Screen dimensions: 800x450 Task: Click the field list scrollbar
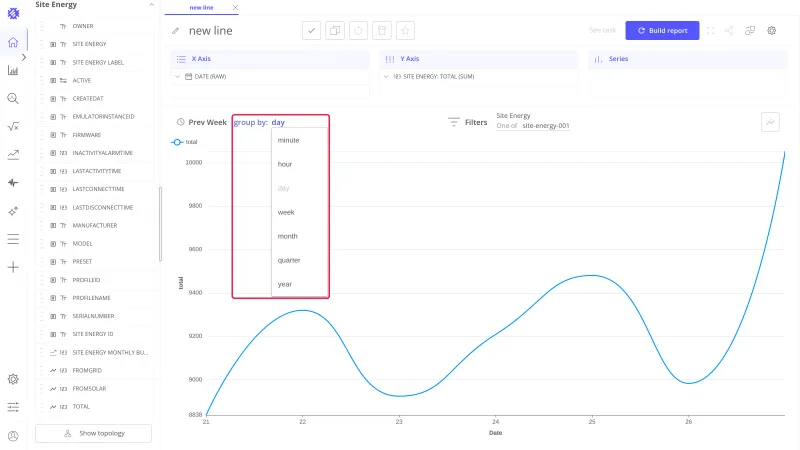160,223
